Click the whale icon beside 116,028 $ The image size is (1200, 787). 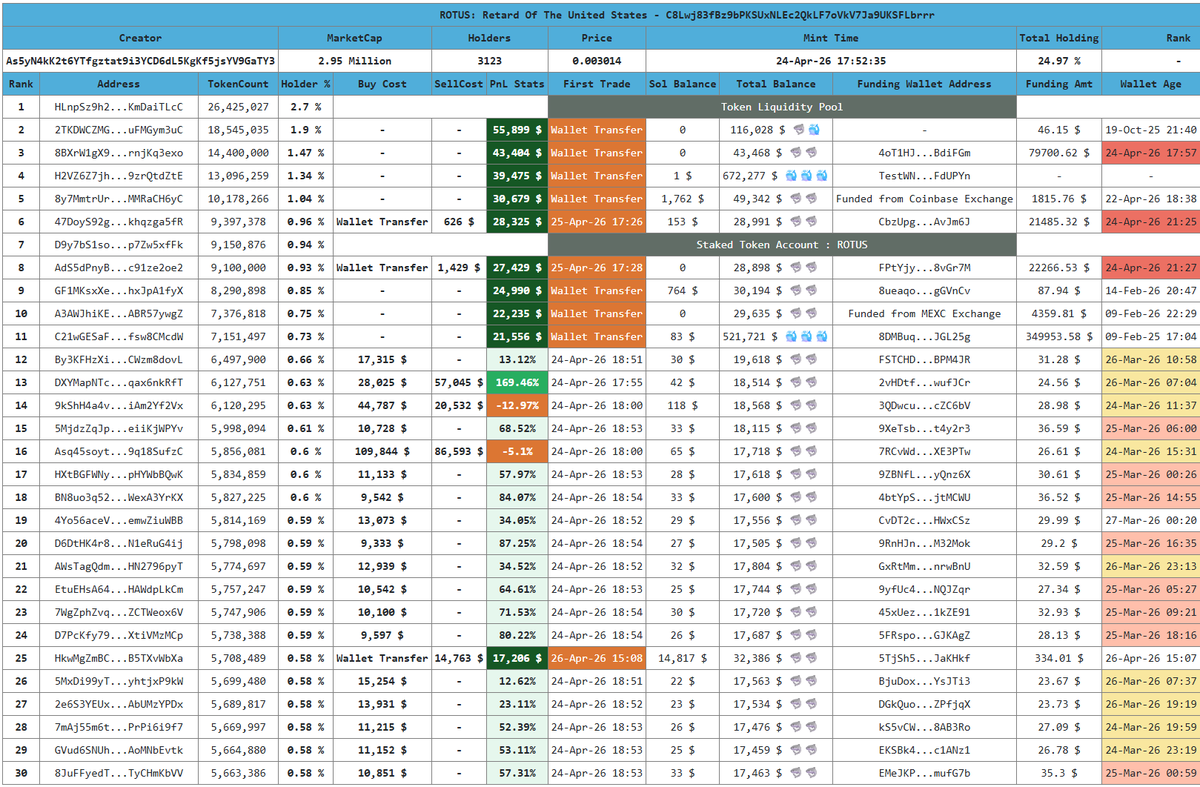(815, 130)
